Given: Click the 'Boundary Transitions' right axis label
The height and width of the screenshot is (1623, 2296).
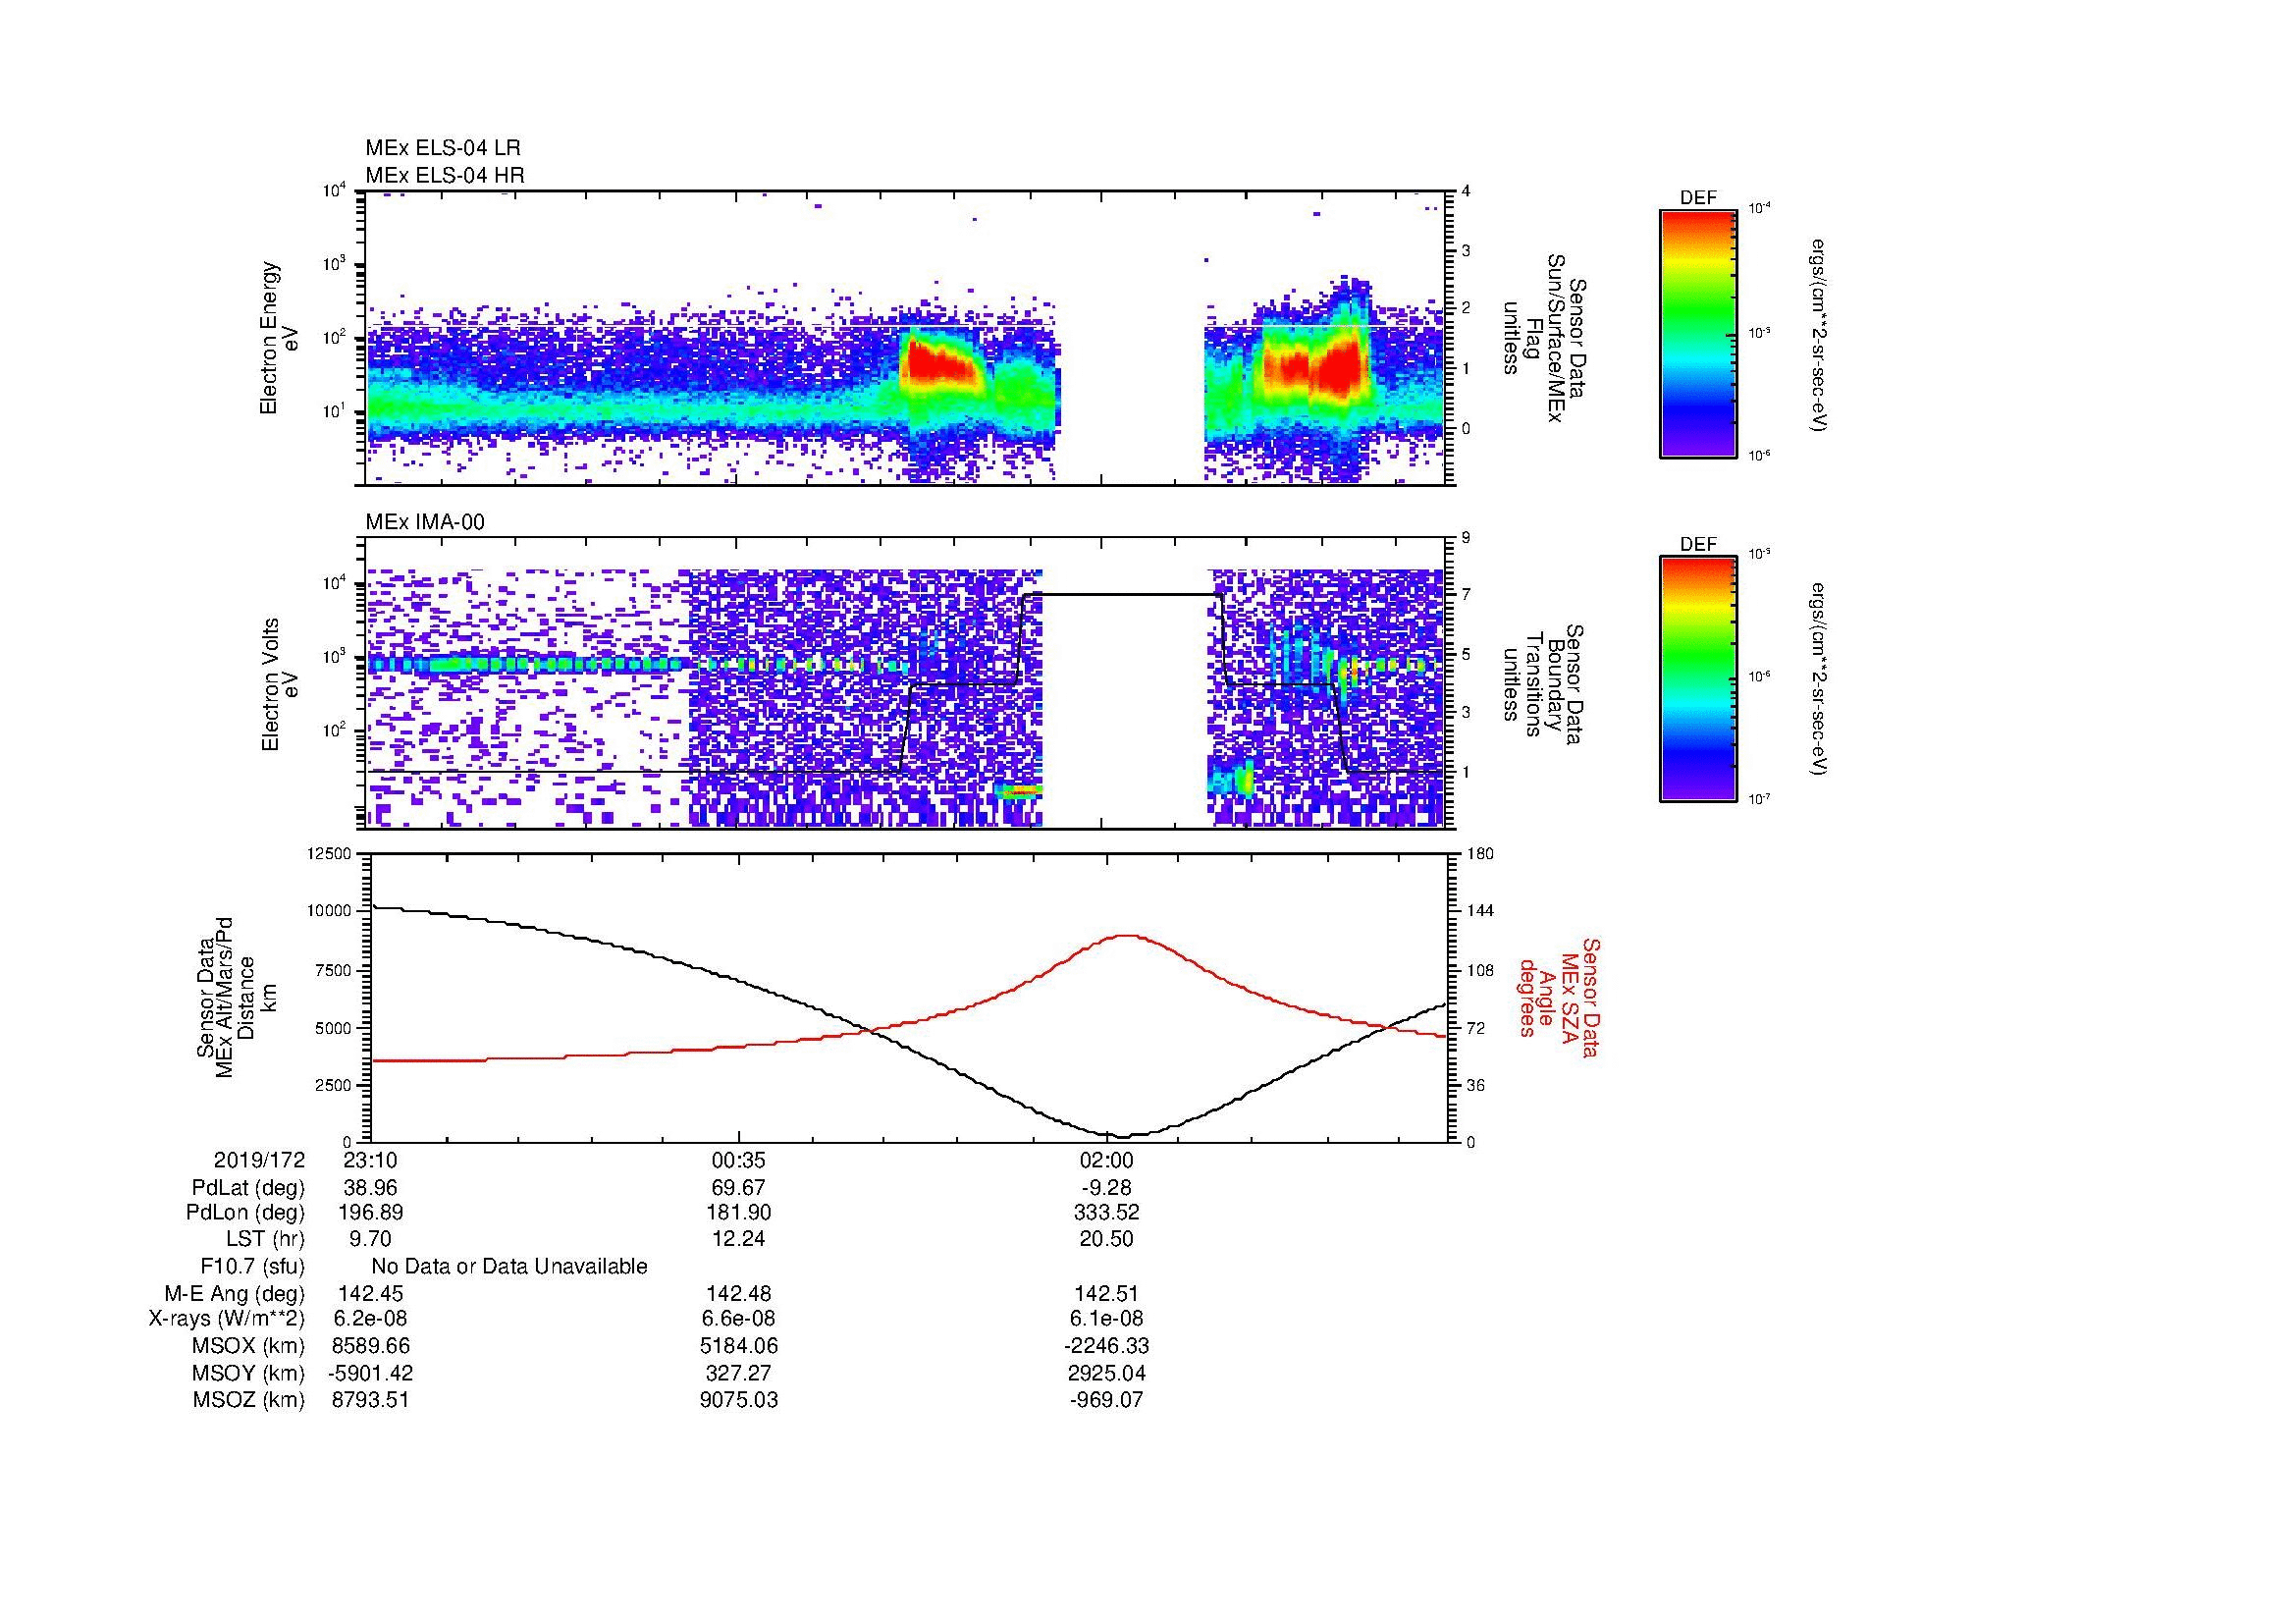Looking at the screenshot, I should (x=1543, y=684).
